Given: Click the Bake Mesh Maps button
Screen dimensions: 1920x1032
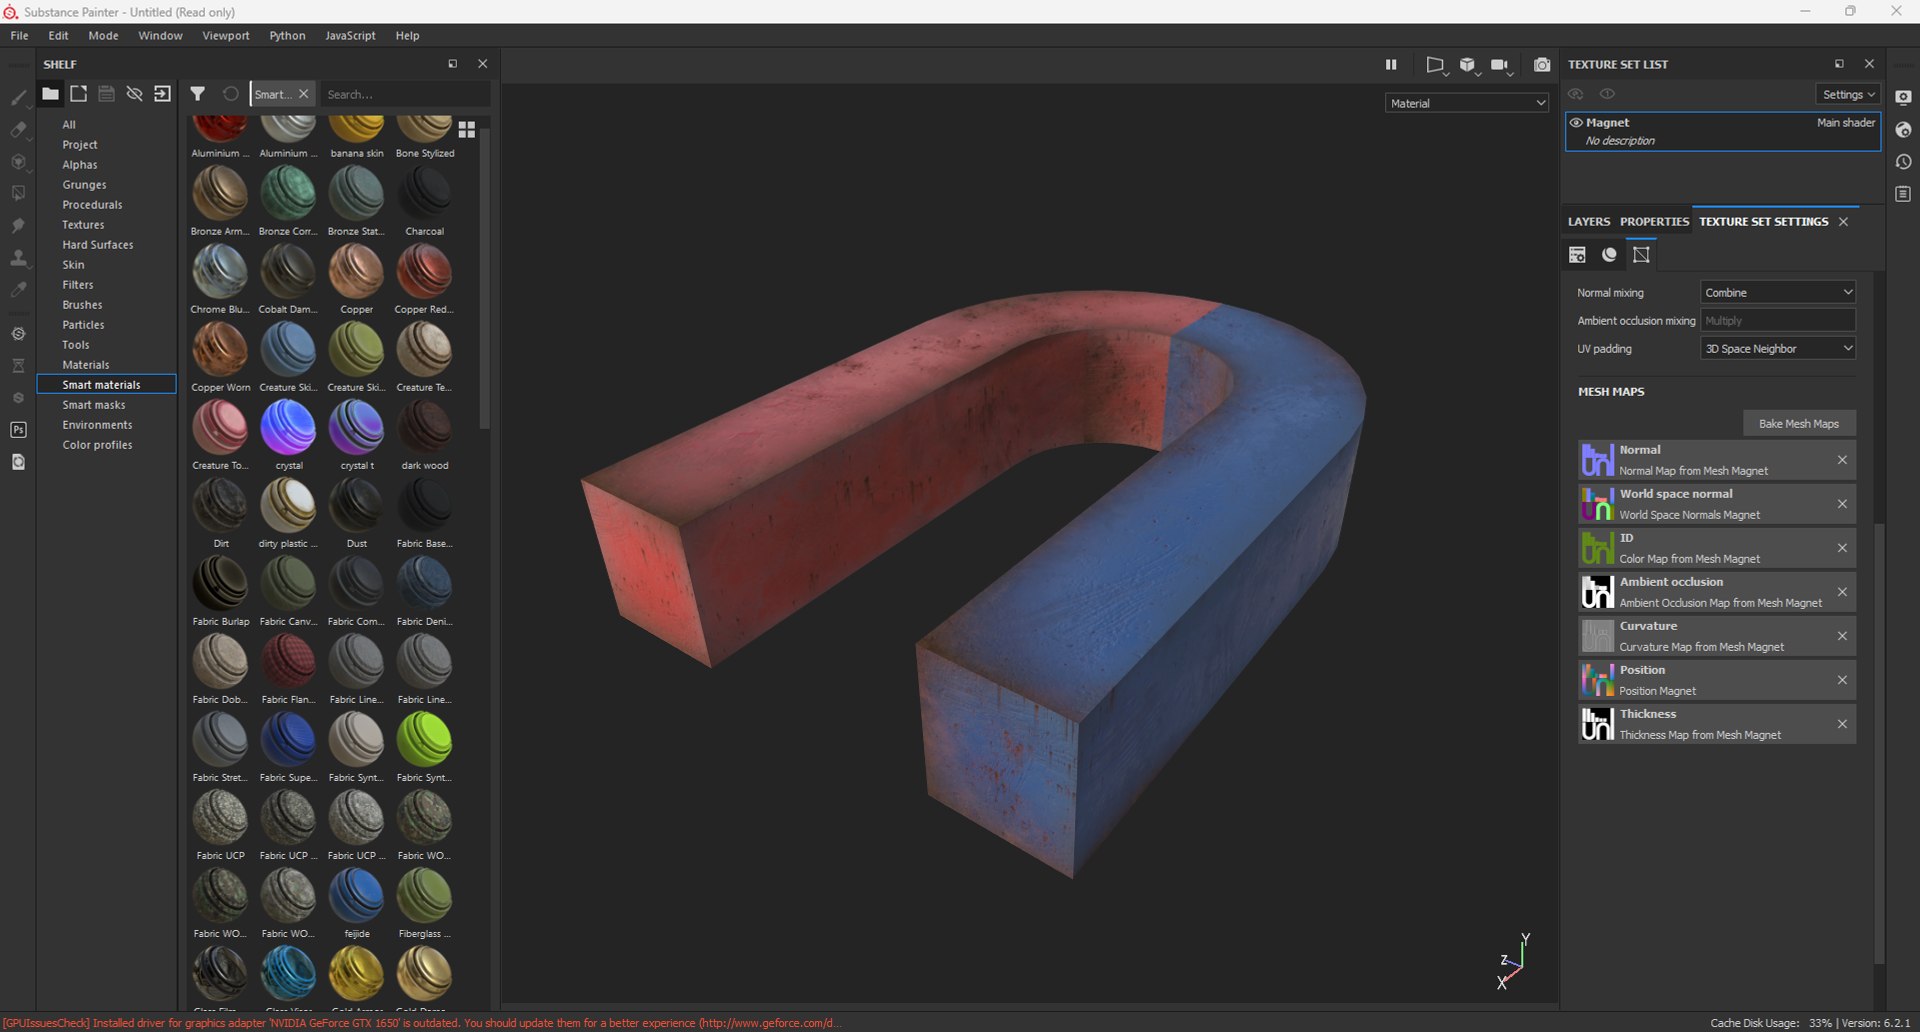Looking at the screenshot, I should tap(1799, 424).
